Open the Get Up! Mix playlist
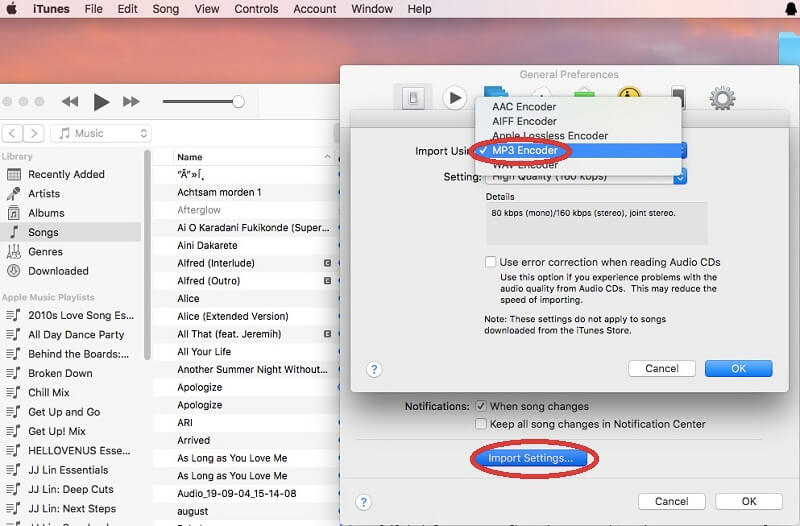The width and height of the screenshot is (800, 526). (57, 432)
